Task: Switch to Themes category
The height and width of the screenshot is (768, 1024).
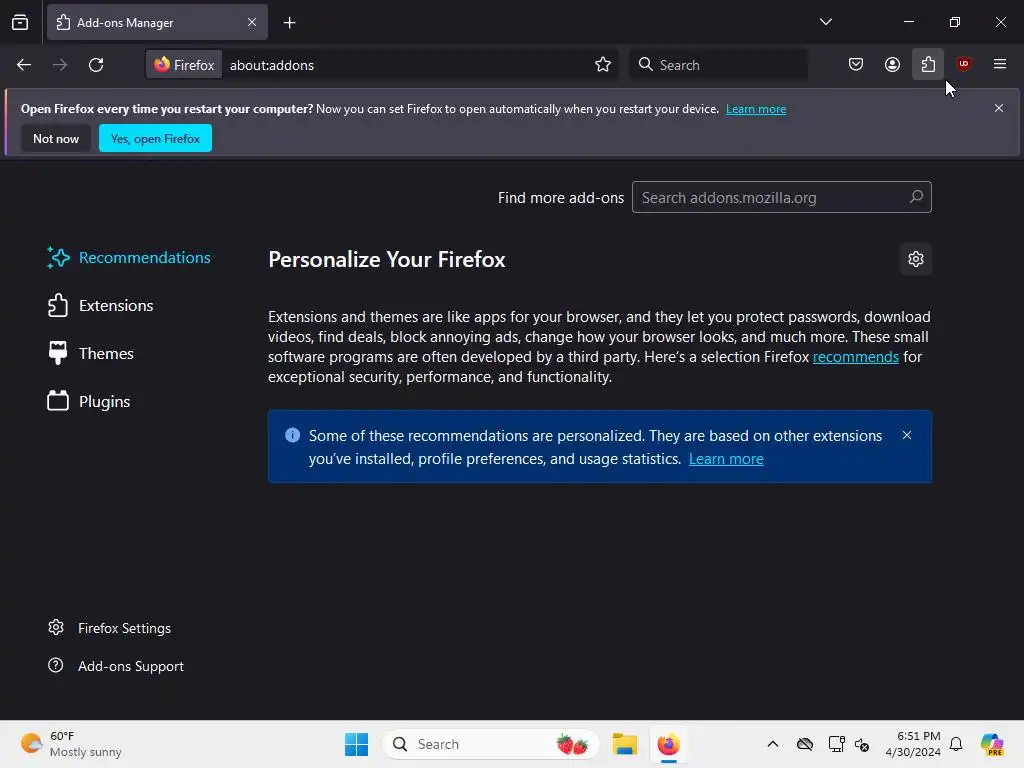Action: 90,353
